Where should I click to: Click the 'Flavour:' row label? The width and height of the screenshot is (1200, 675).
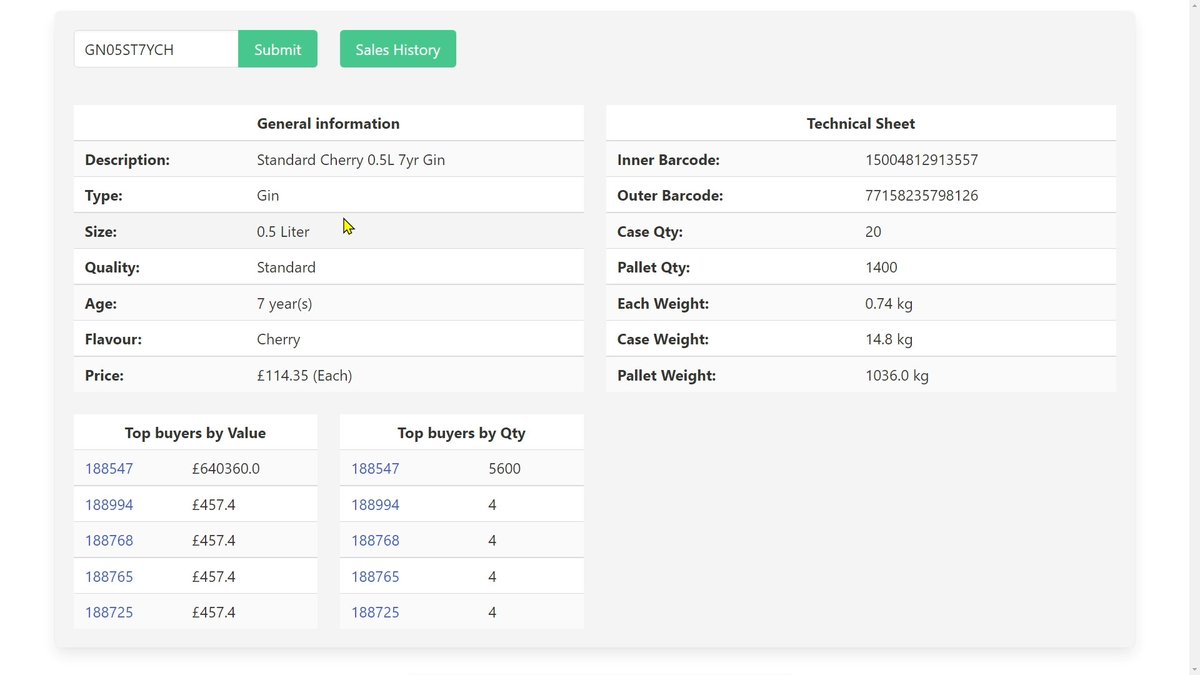tap(113, 339)
